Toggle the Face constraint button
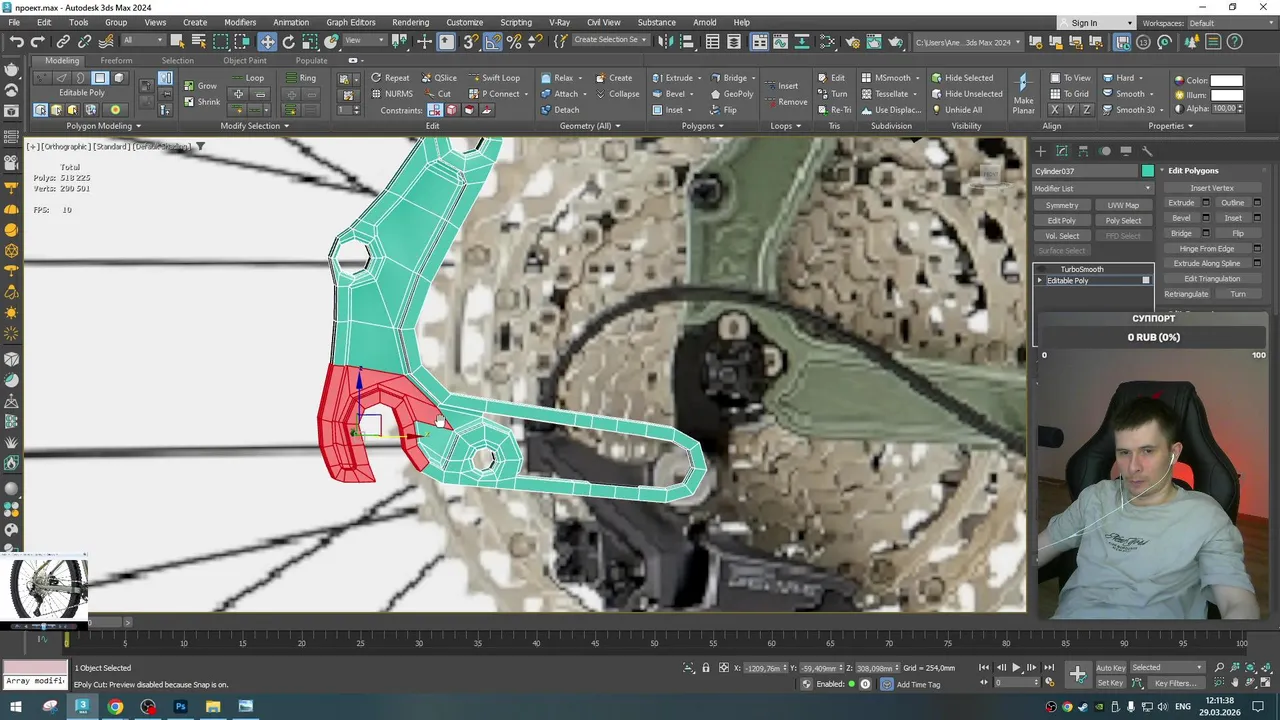 [x=469, y=110]
